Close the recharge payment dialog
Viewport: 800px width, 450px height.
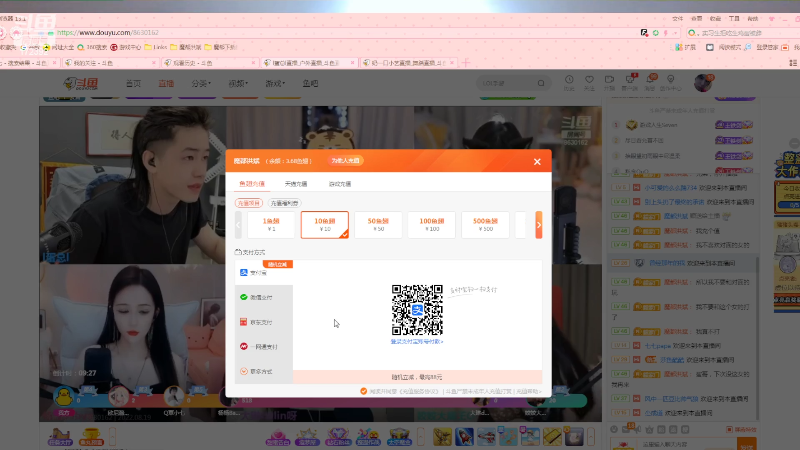[537, 162]
